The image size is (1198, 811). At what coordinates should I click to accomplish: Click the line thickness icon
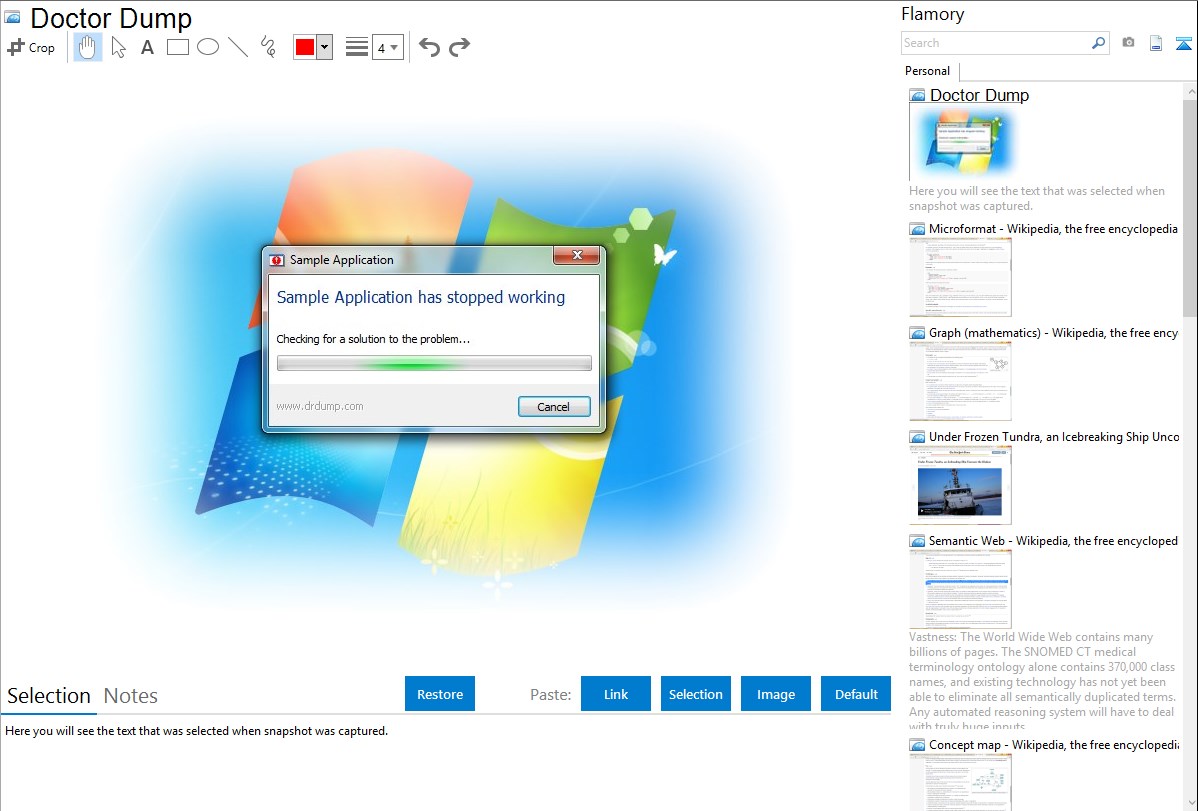pyautogui.click(x=356, y=47)
